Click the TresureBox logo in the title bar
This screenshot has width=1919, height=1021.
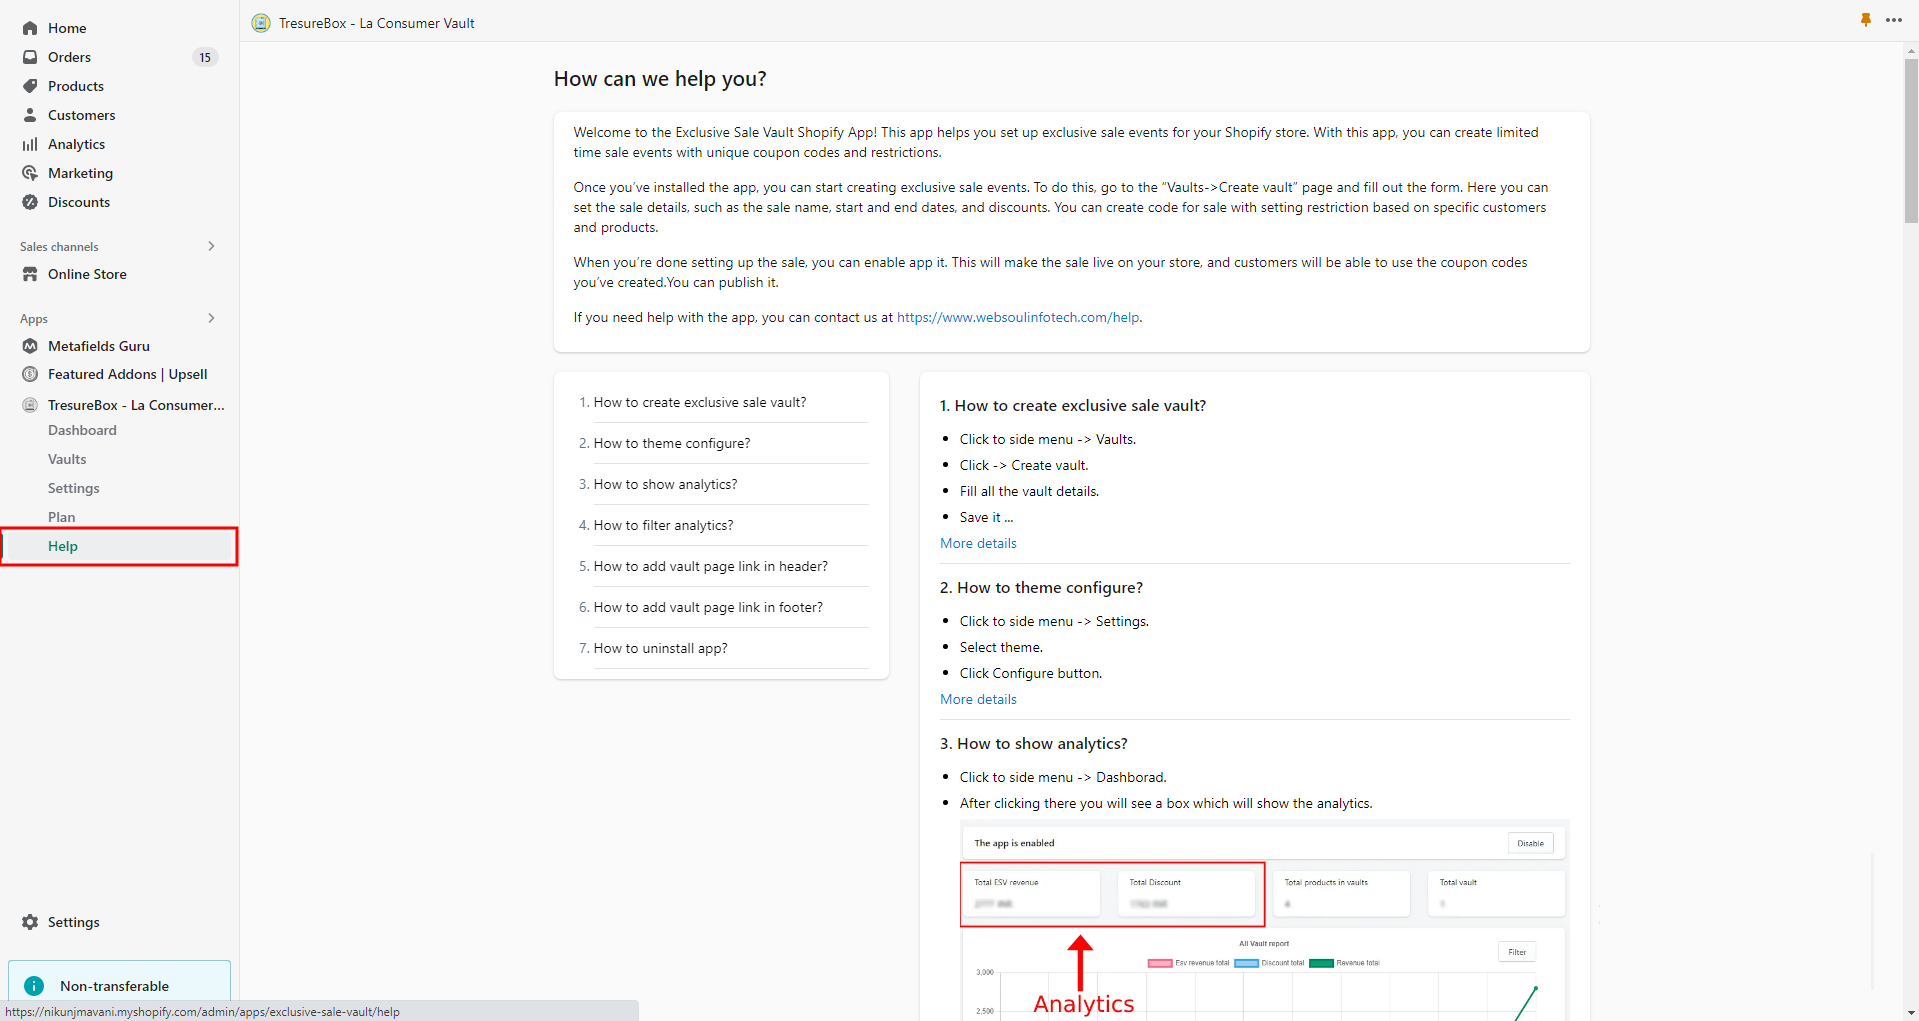tap(261, 23)
